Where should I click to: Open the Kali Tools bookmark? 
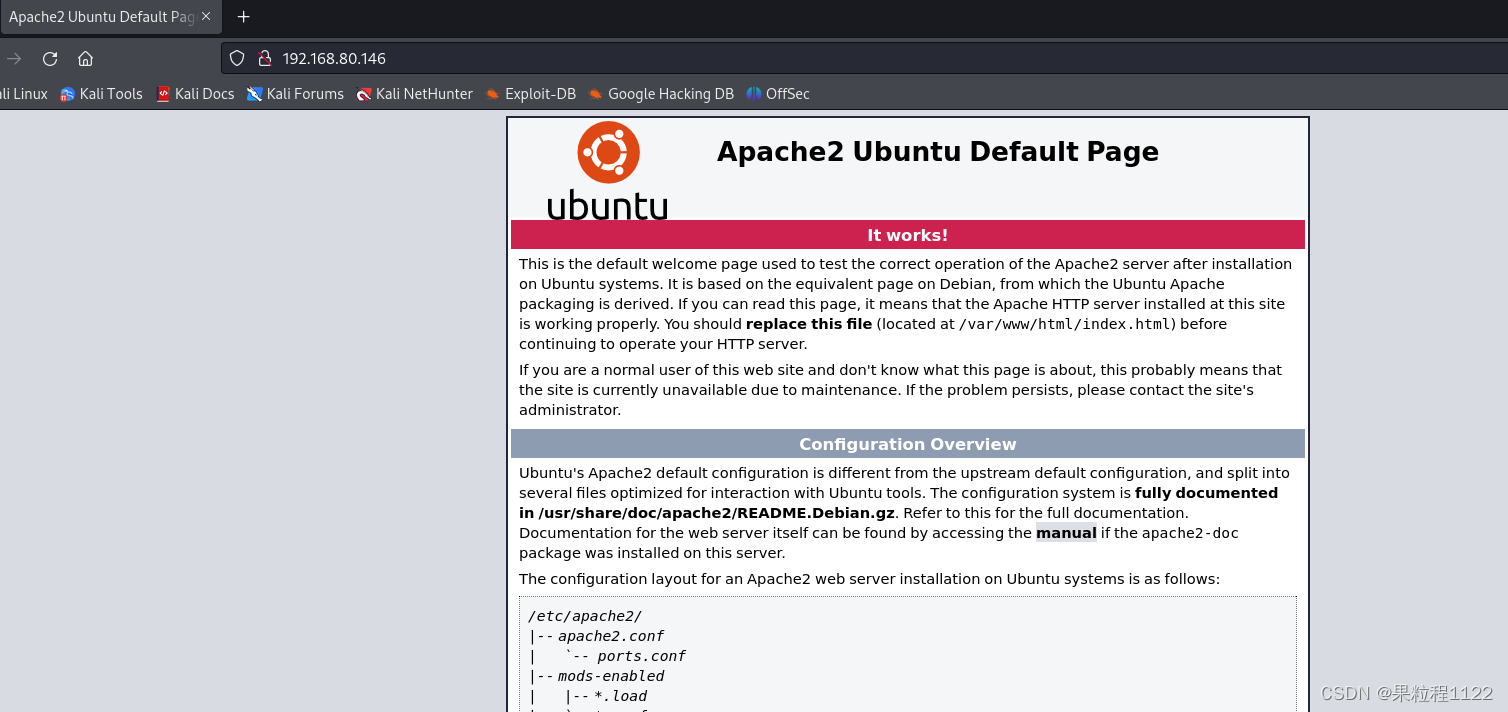coord(102,94)
